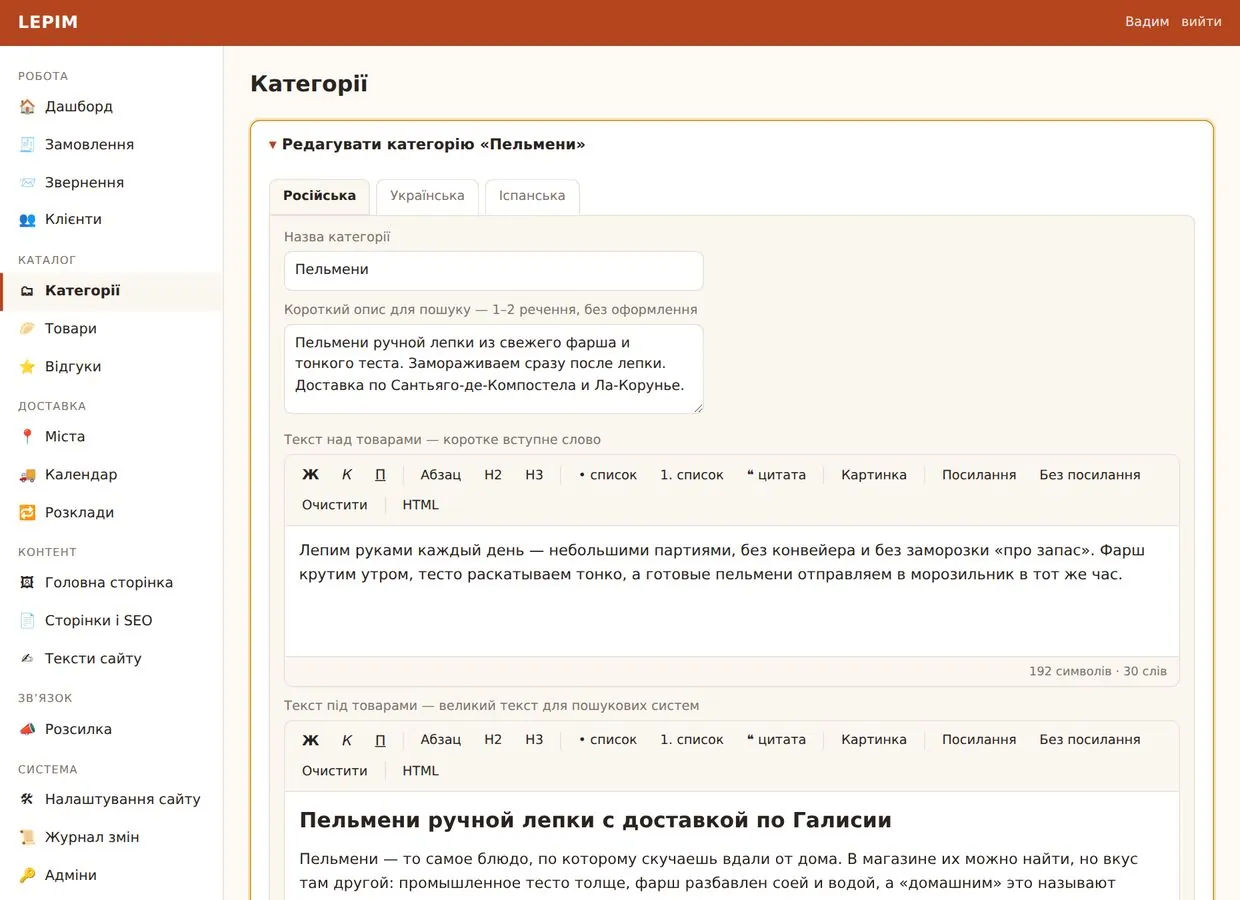Click Посилання in bottom editor toolbar

point(979,740)
